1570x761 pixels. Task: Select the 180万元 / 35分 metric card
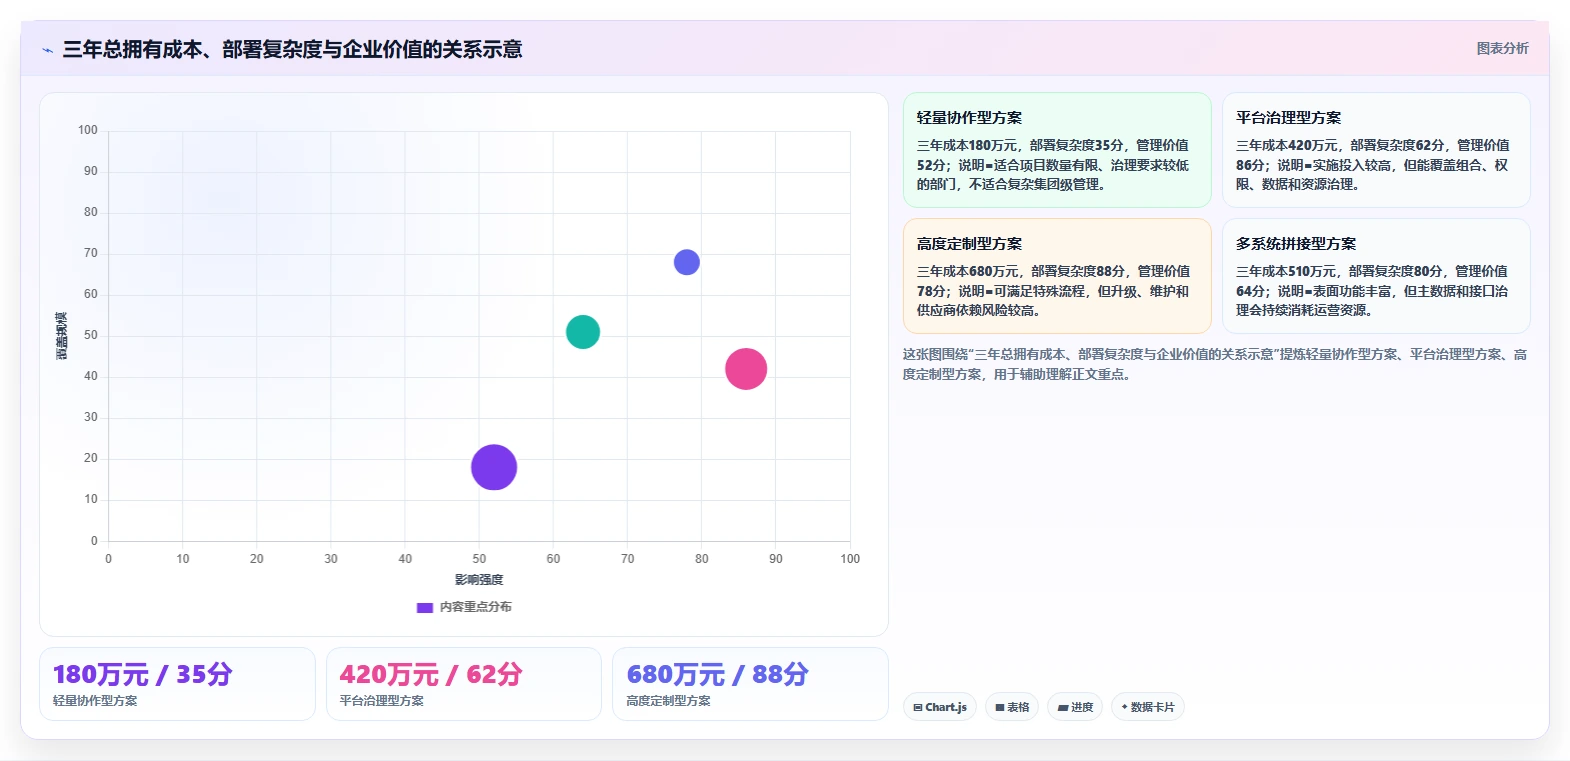tap(177, 684)
